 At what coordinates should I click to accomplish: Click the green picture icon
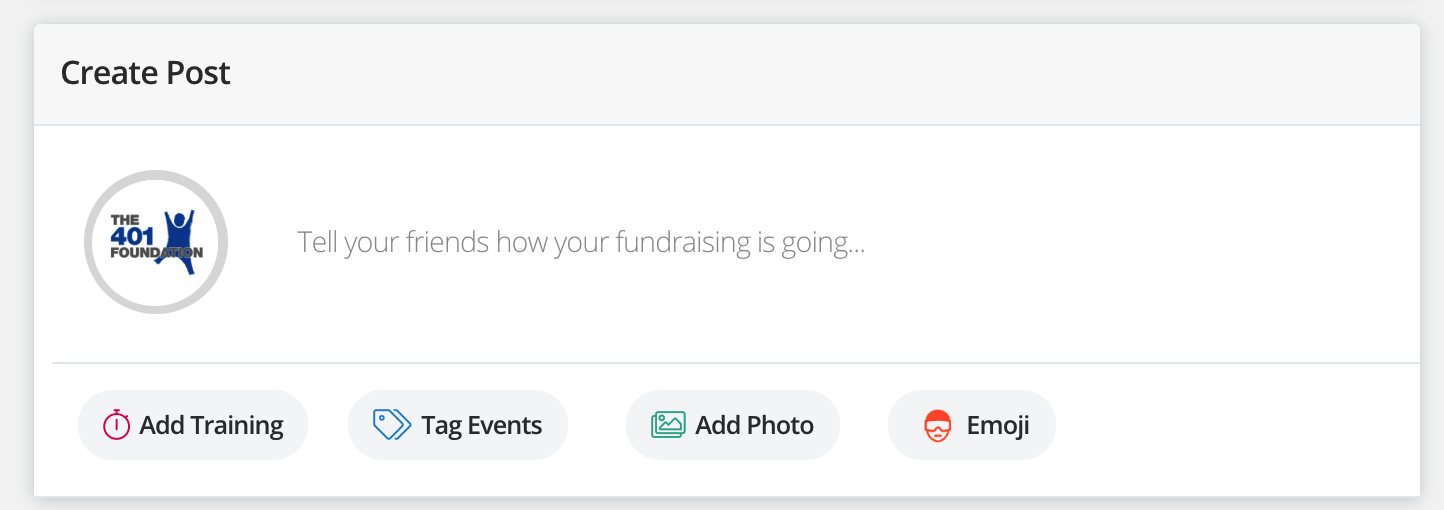[x=668, y=425]
